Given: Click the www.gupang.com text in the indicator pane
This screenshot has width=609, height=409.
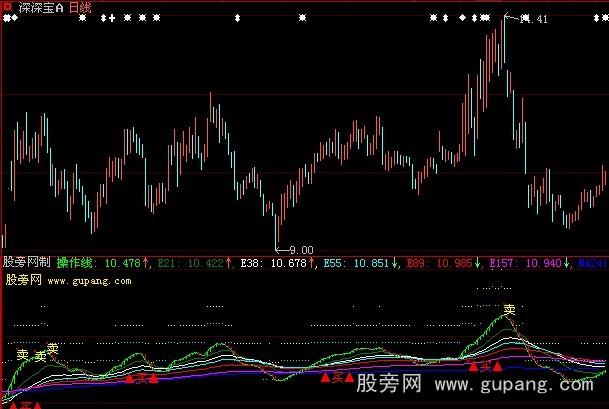Looking at the screenshot, I should coord(89,281).
